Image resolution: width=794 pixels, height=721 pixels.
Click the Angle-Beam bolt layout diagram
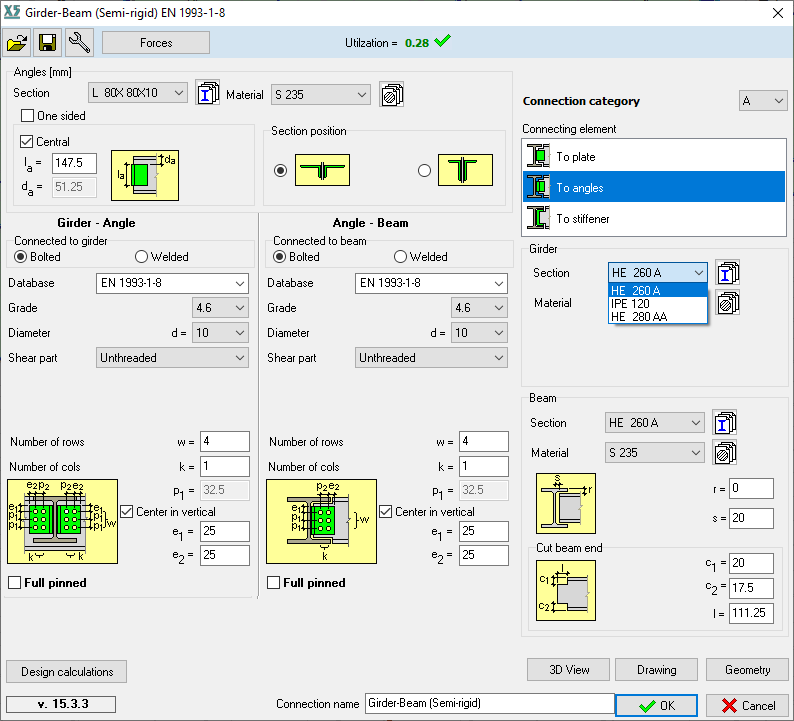tap(322, 522)
